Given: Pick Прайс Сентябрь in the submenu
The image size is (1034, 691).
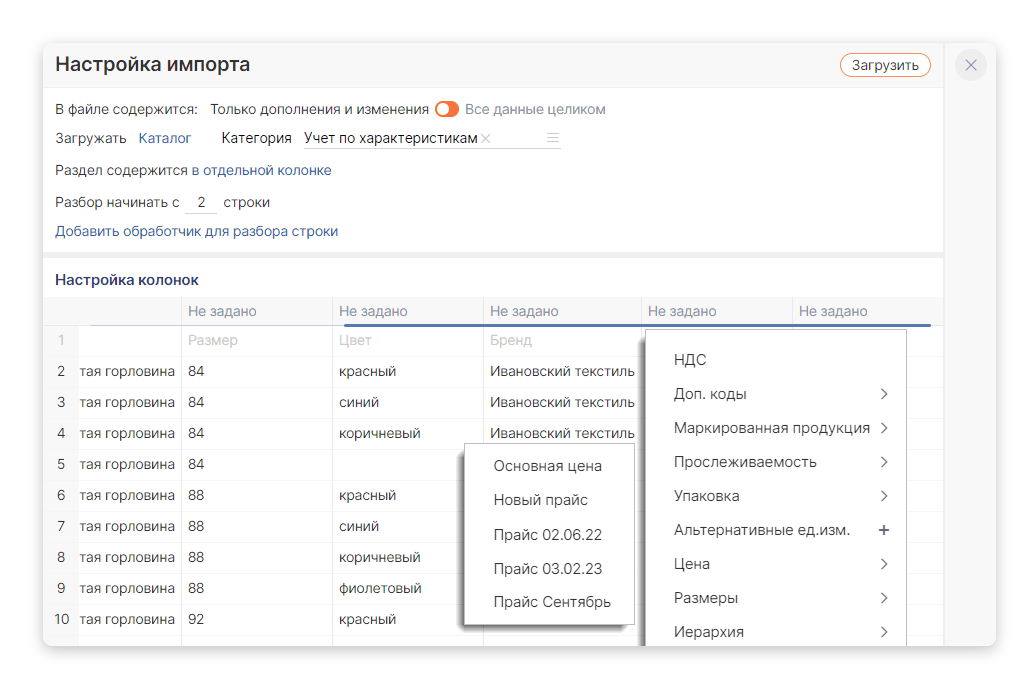Looking at the screenshot, I should click(x=551, y=602).
